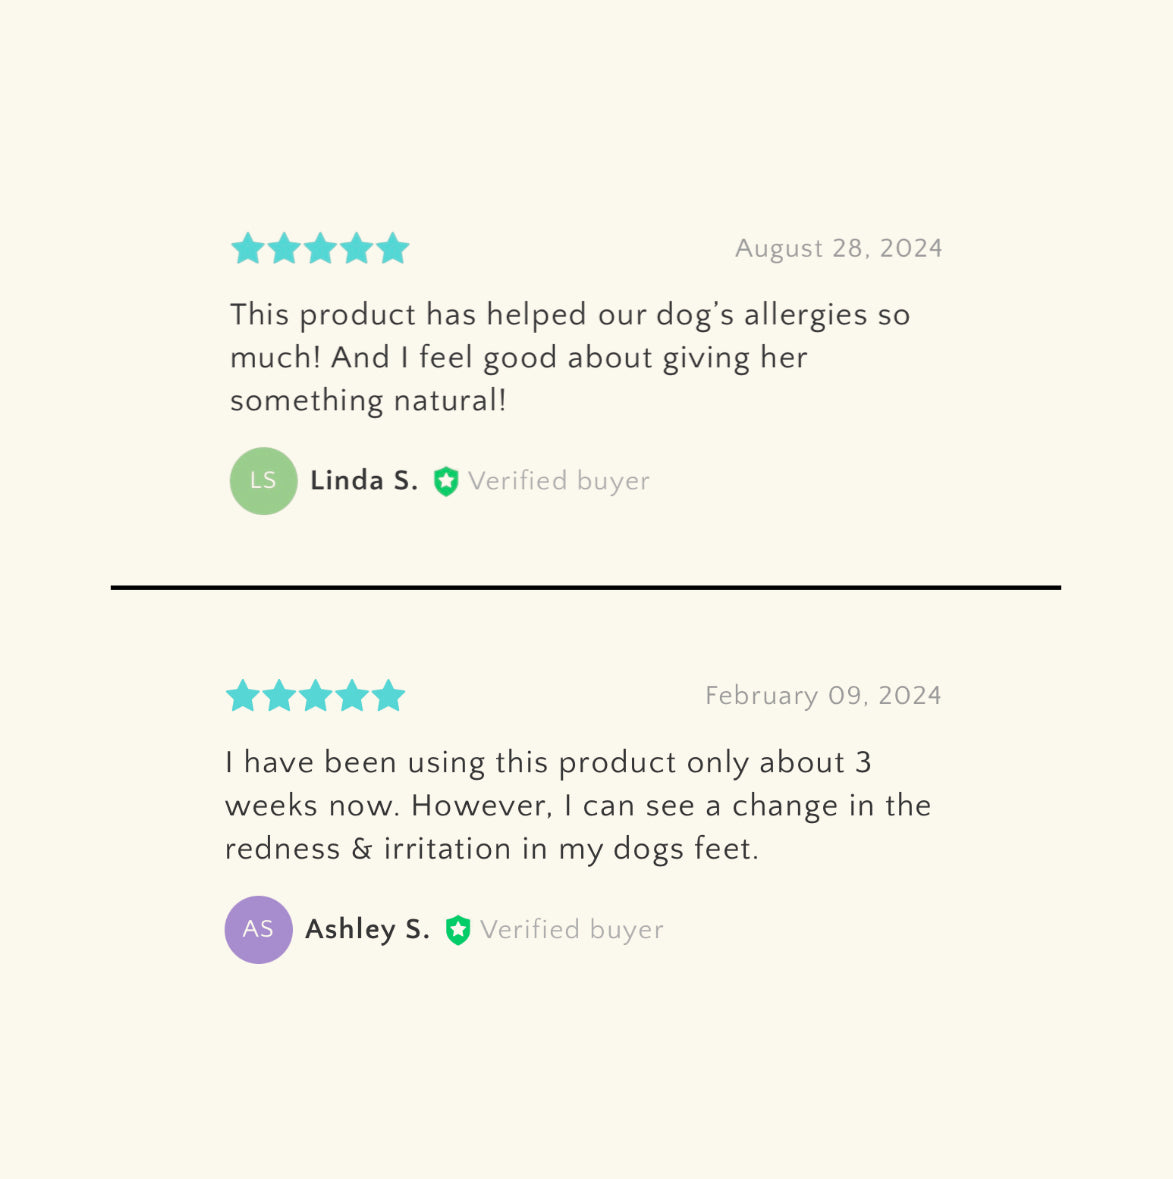Screen dimensions: 1173x1179
Task: Click the reviewer name Ashley S.
Action: (367, 929)
